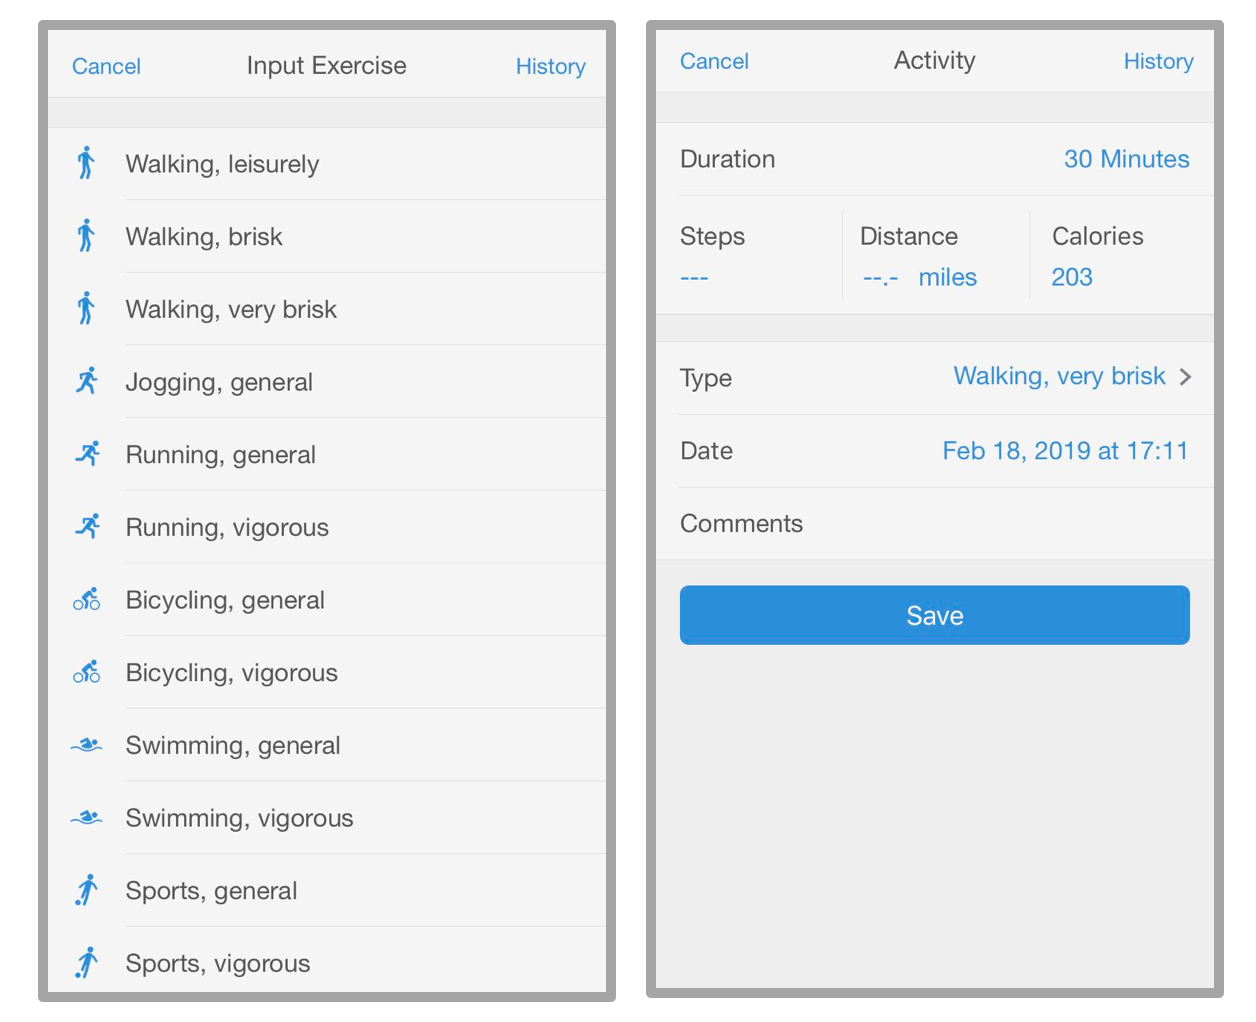
Task: Select Sports, vigorous exercise option
Action: (217, 962)
